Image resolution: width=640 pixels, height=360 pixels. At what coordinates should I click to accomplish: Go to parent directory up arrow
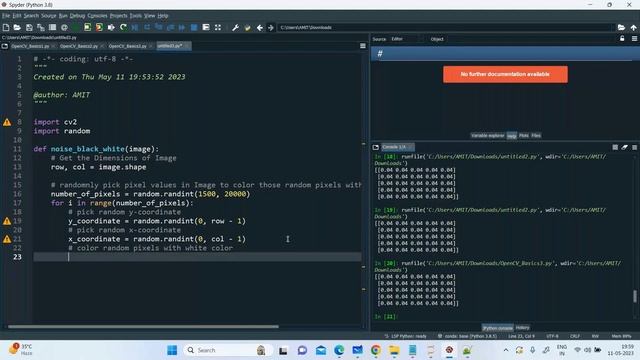click(633, 27)
